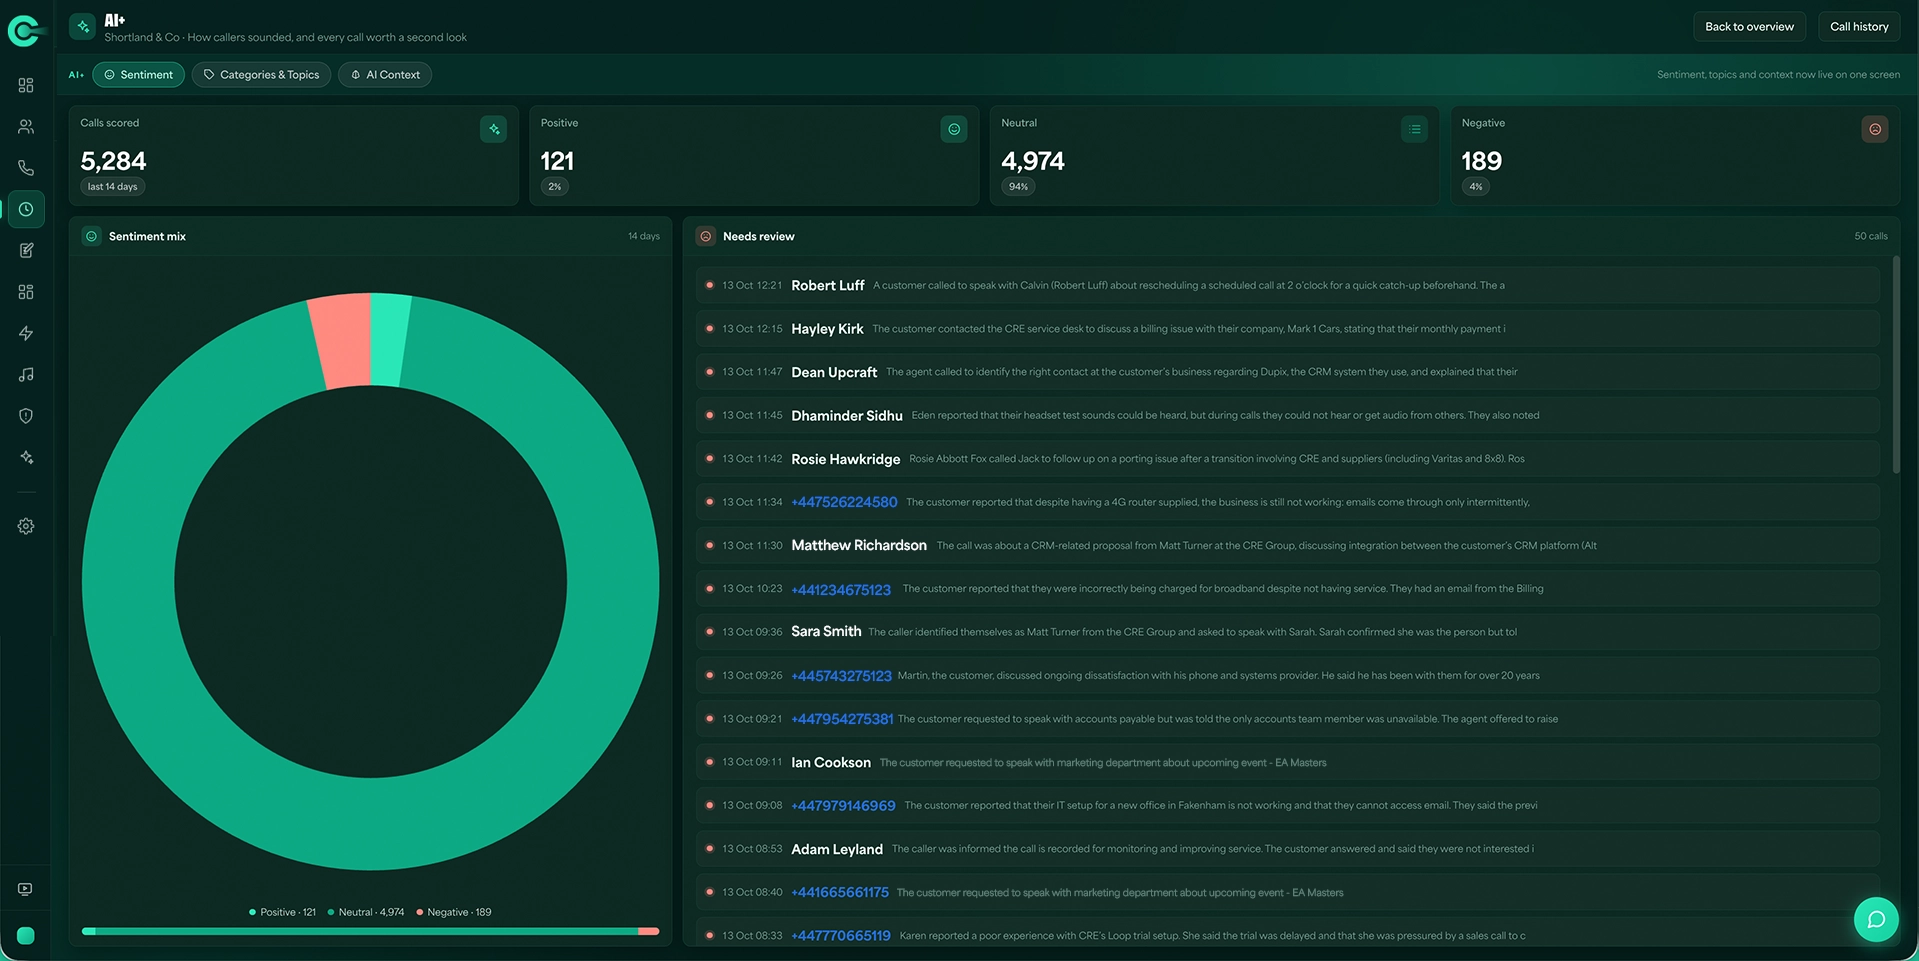Screen dimensions: 1919x961
Task: Click Back to overview button
Action: coord(1749,27)
